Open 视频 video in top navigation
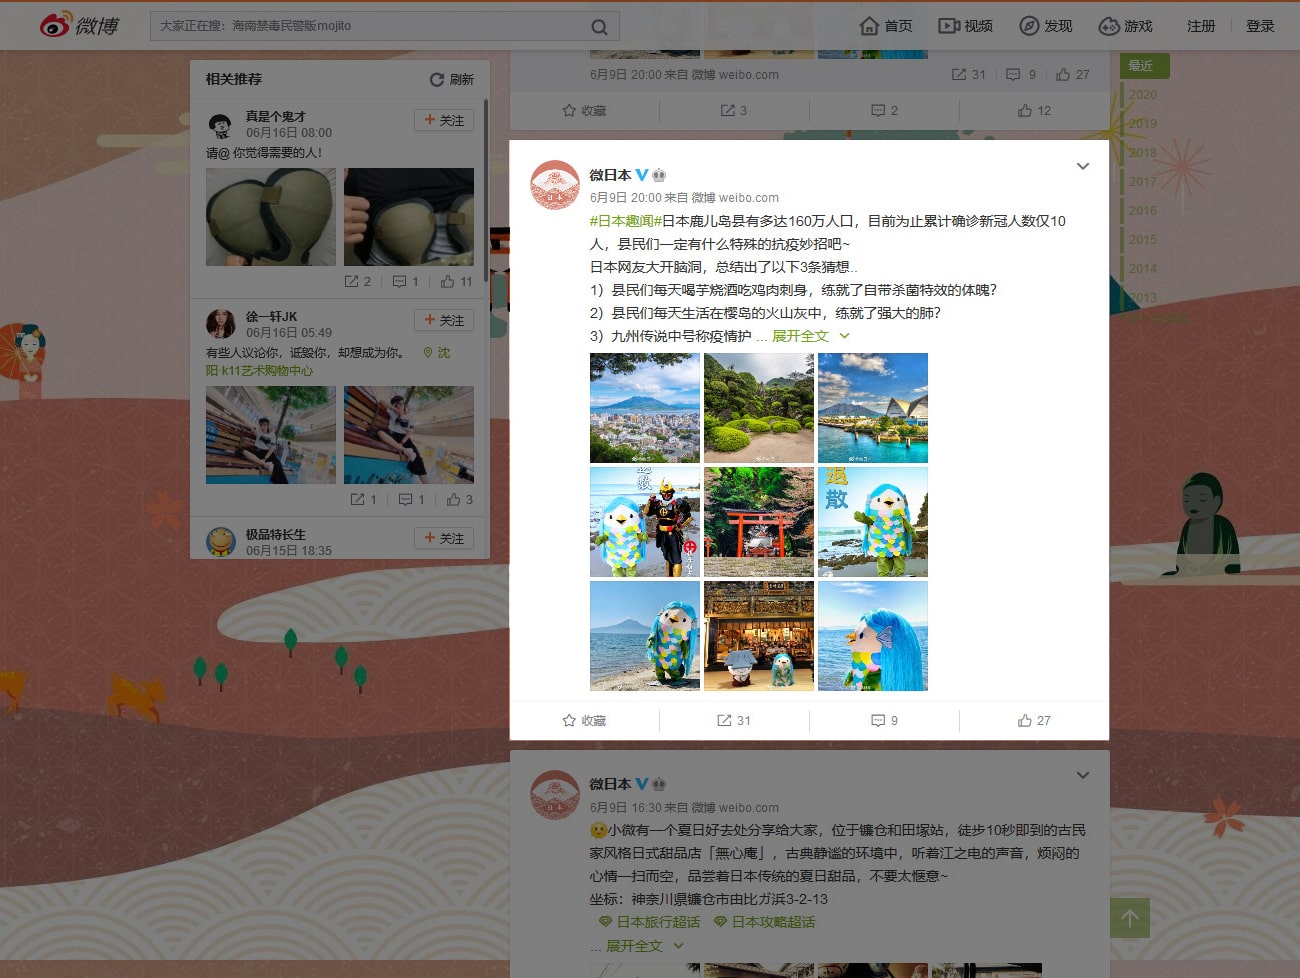Screen dimensions: 1300x978 click(x=965, y=26)
